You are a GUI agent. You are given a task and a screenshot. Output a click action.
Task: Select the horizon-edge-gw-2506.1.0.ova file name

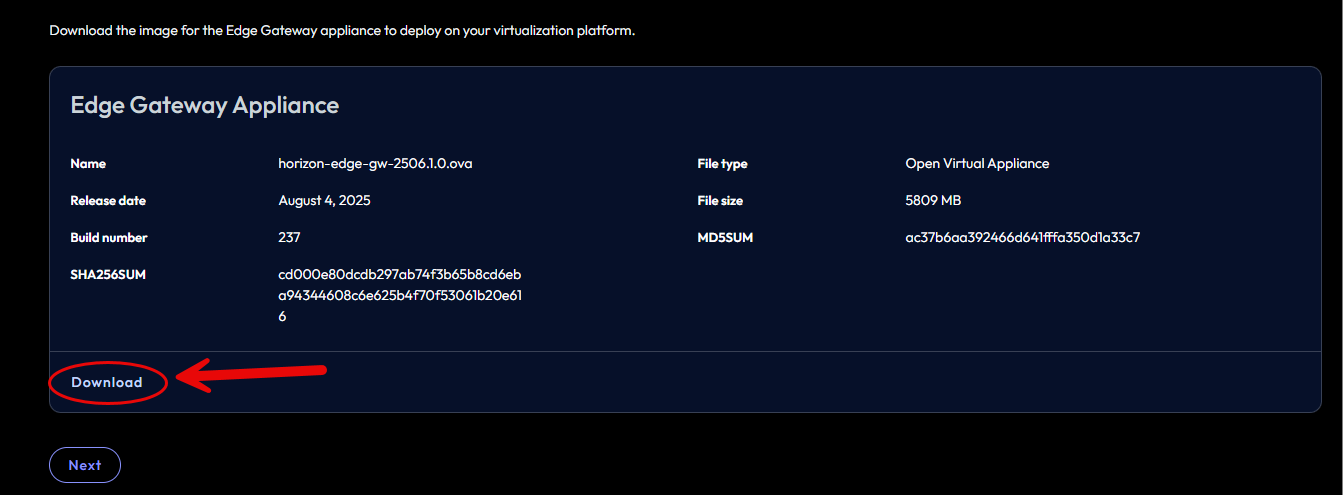375,163
